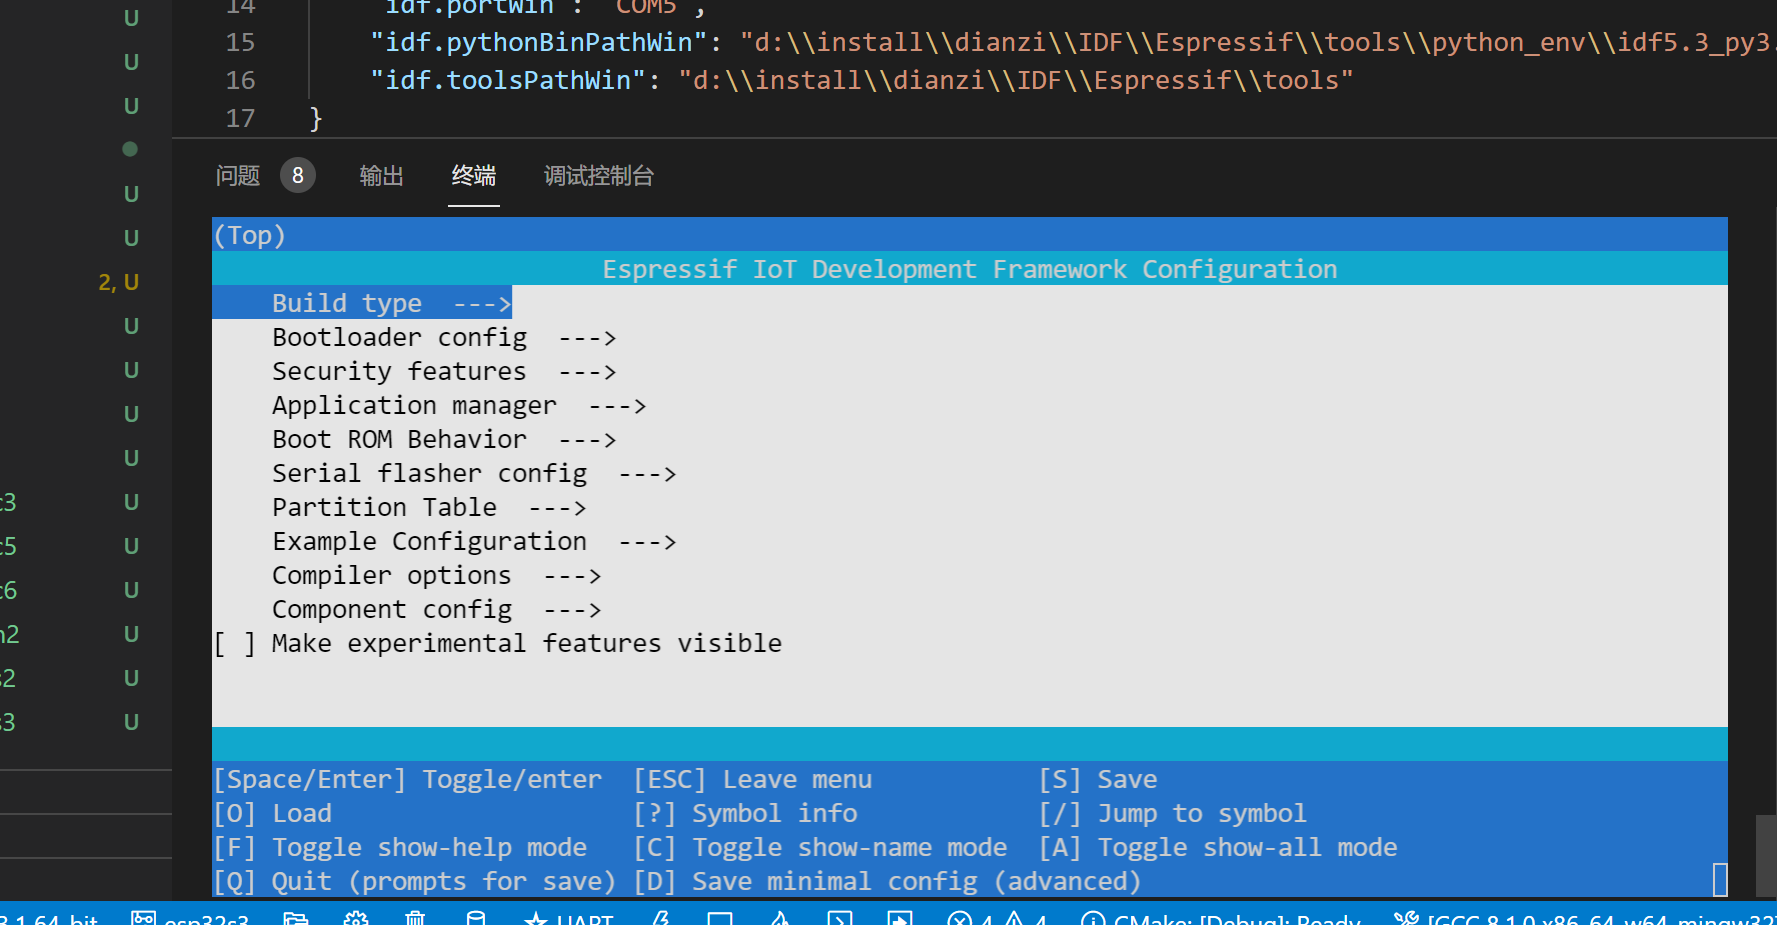Click the problems badge showing 8
The image size is (1777, 925).
[x=297, y=174]
